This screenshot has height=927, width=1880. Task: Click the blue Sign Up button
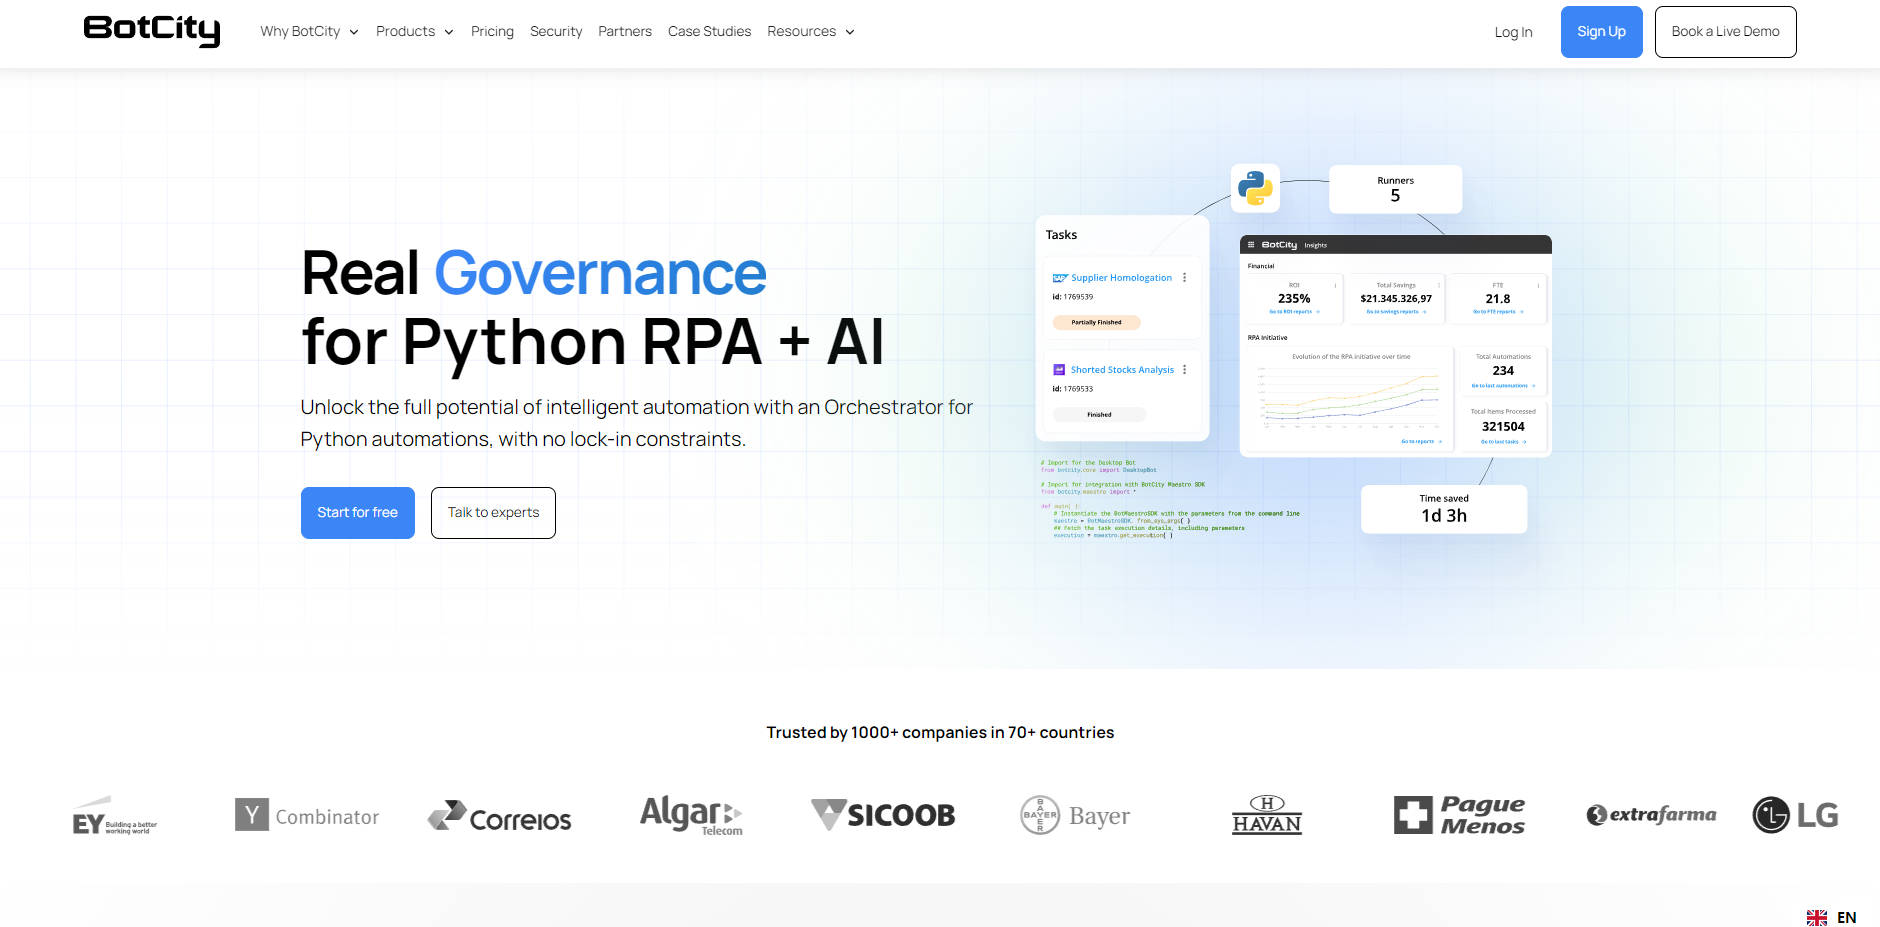click(x=1601, y=32)
